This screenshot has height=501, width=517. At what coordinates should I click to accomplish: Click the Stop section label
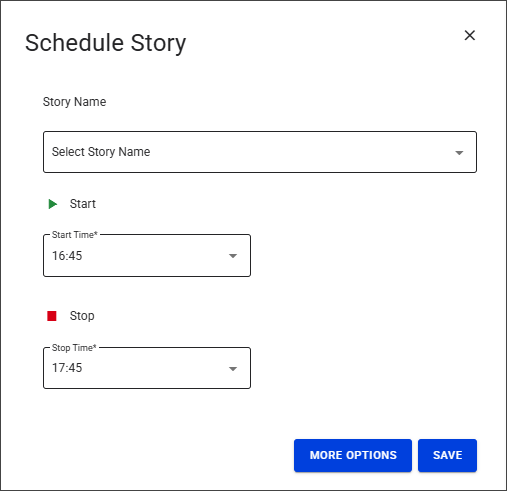pos(82,316)
